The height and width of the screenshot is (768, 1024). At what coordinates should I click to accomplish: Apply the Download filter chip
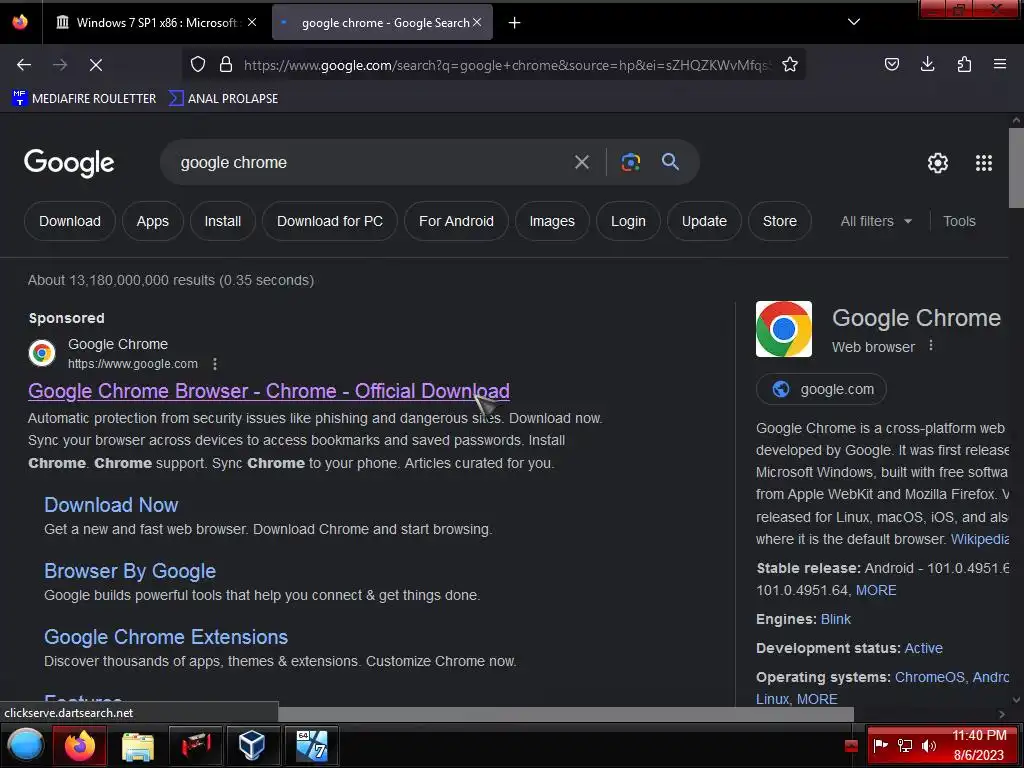click(x=70, y=221)
